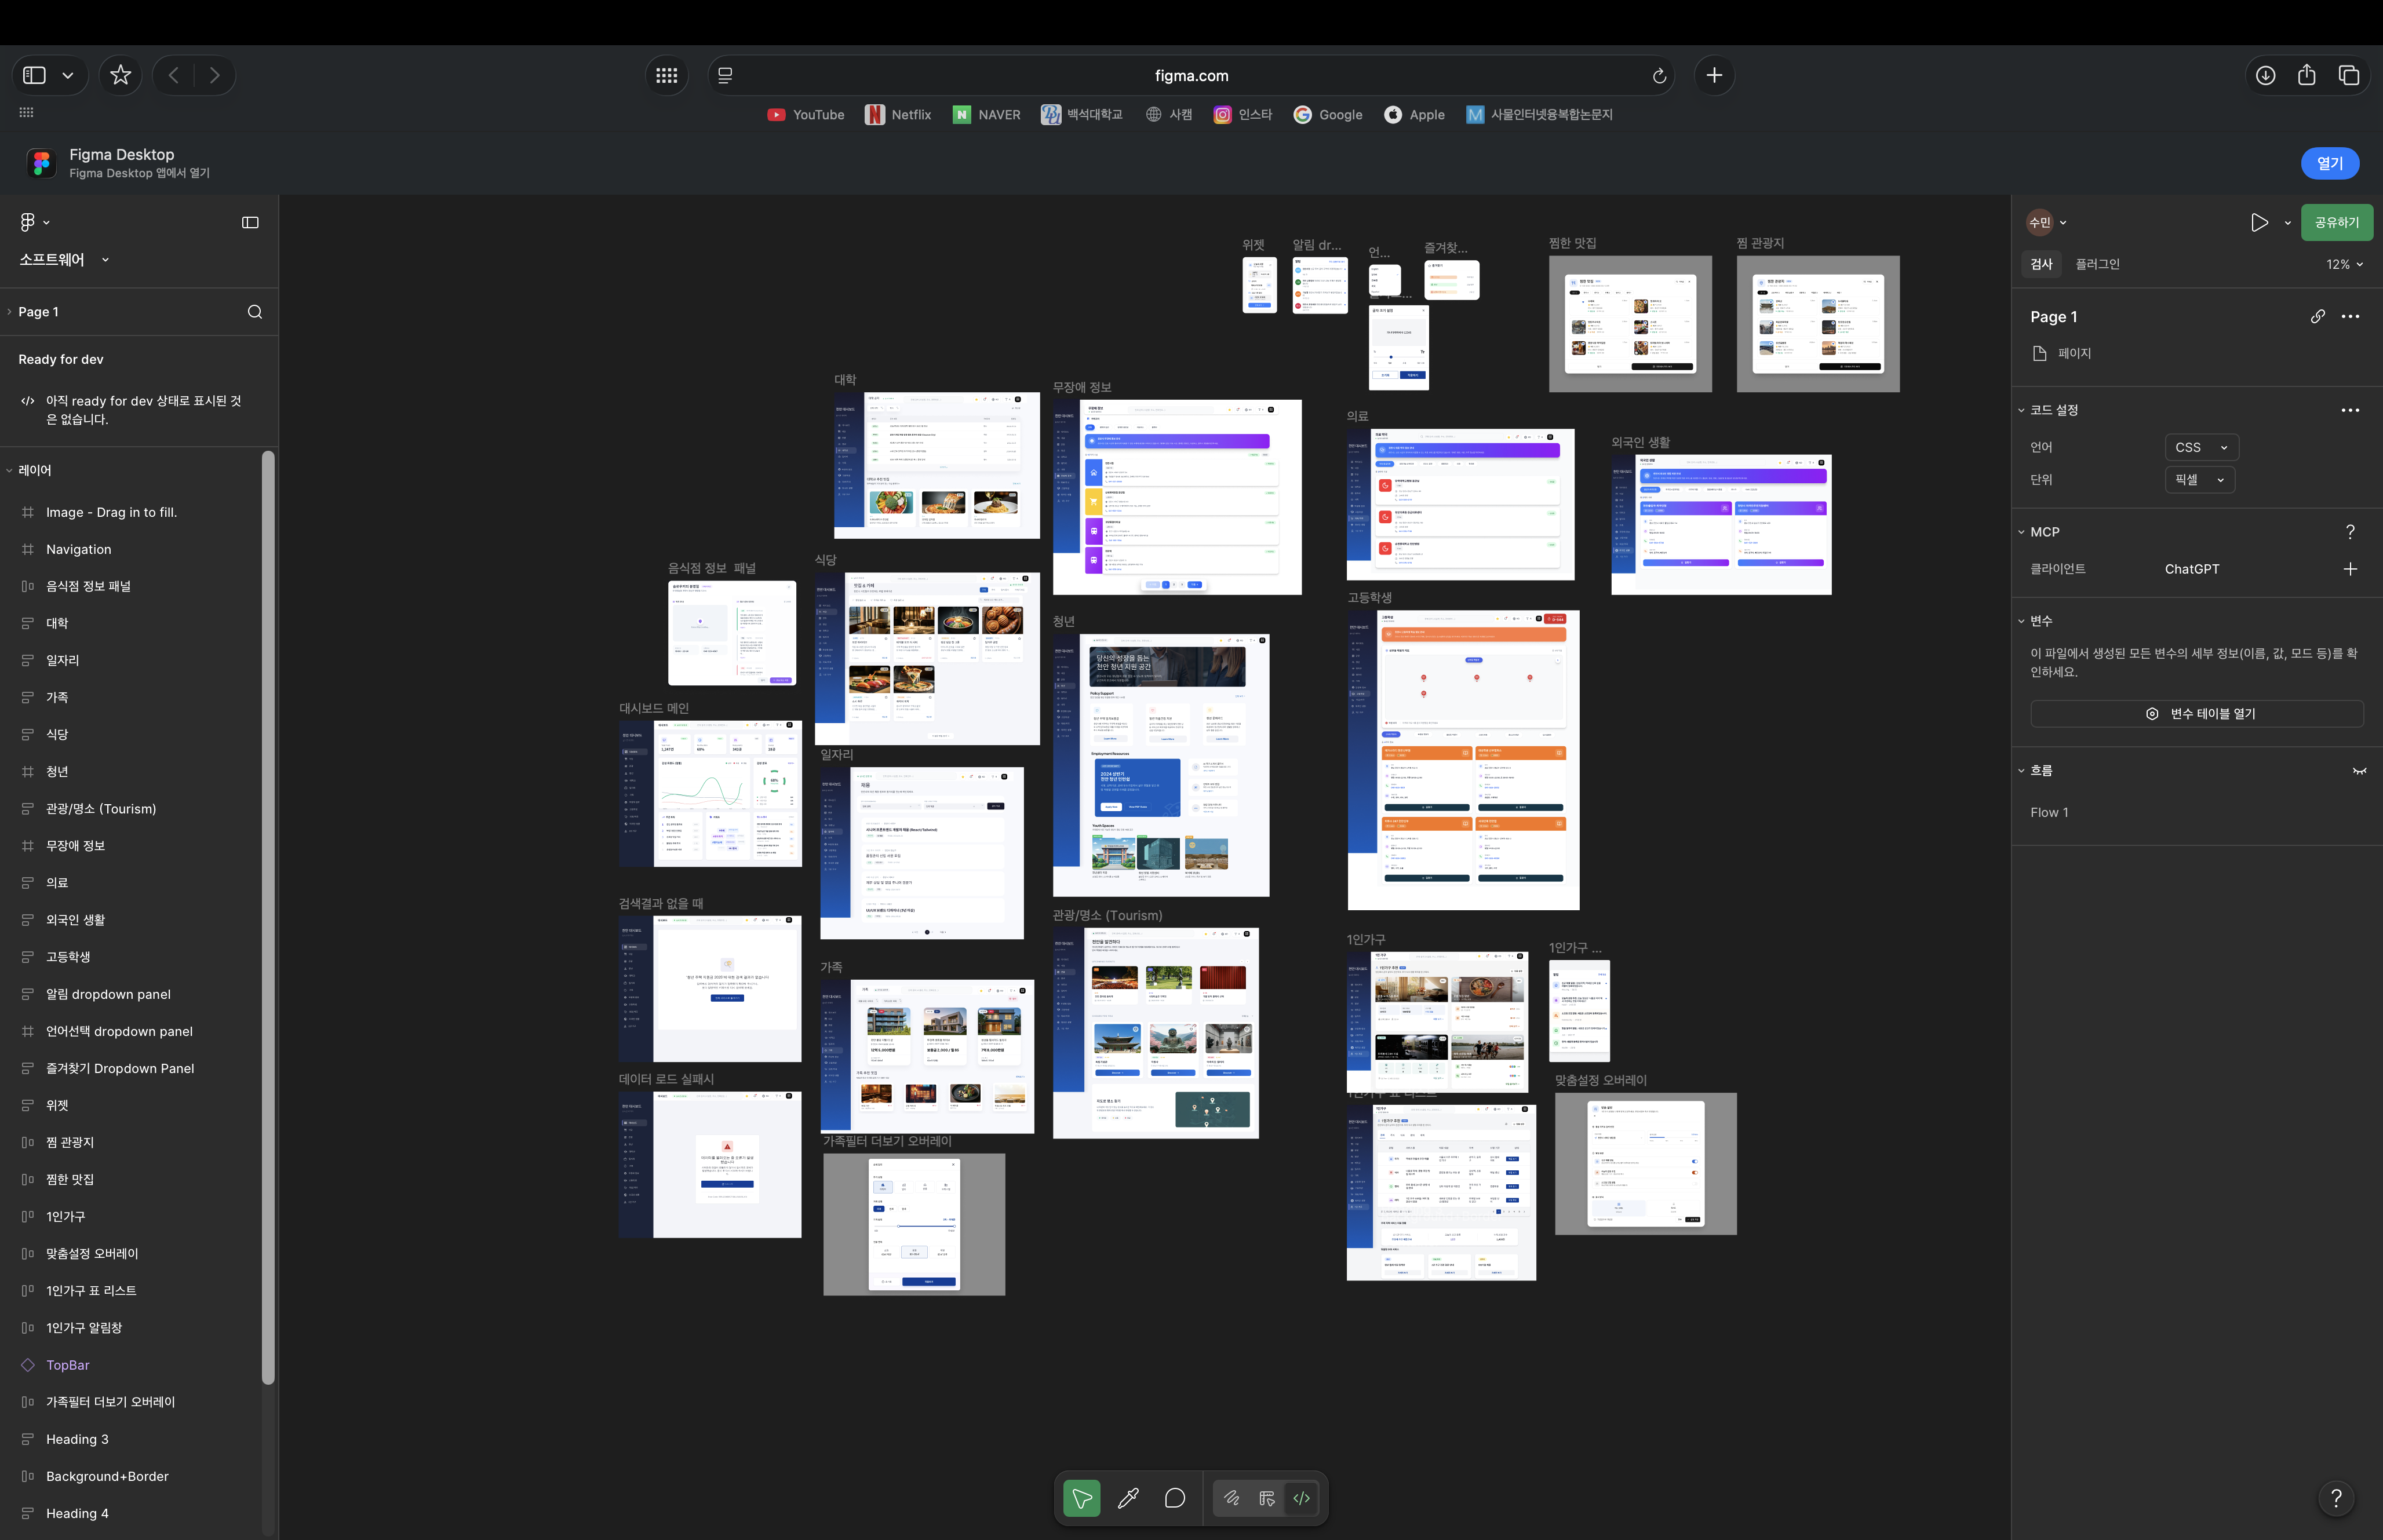Image resolution: width=2383 pixels, height=1540 pixels.
Task: Open a new Safari tab
Action: tap(1714, 75)
